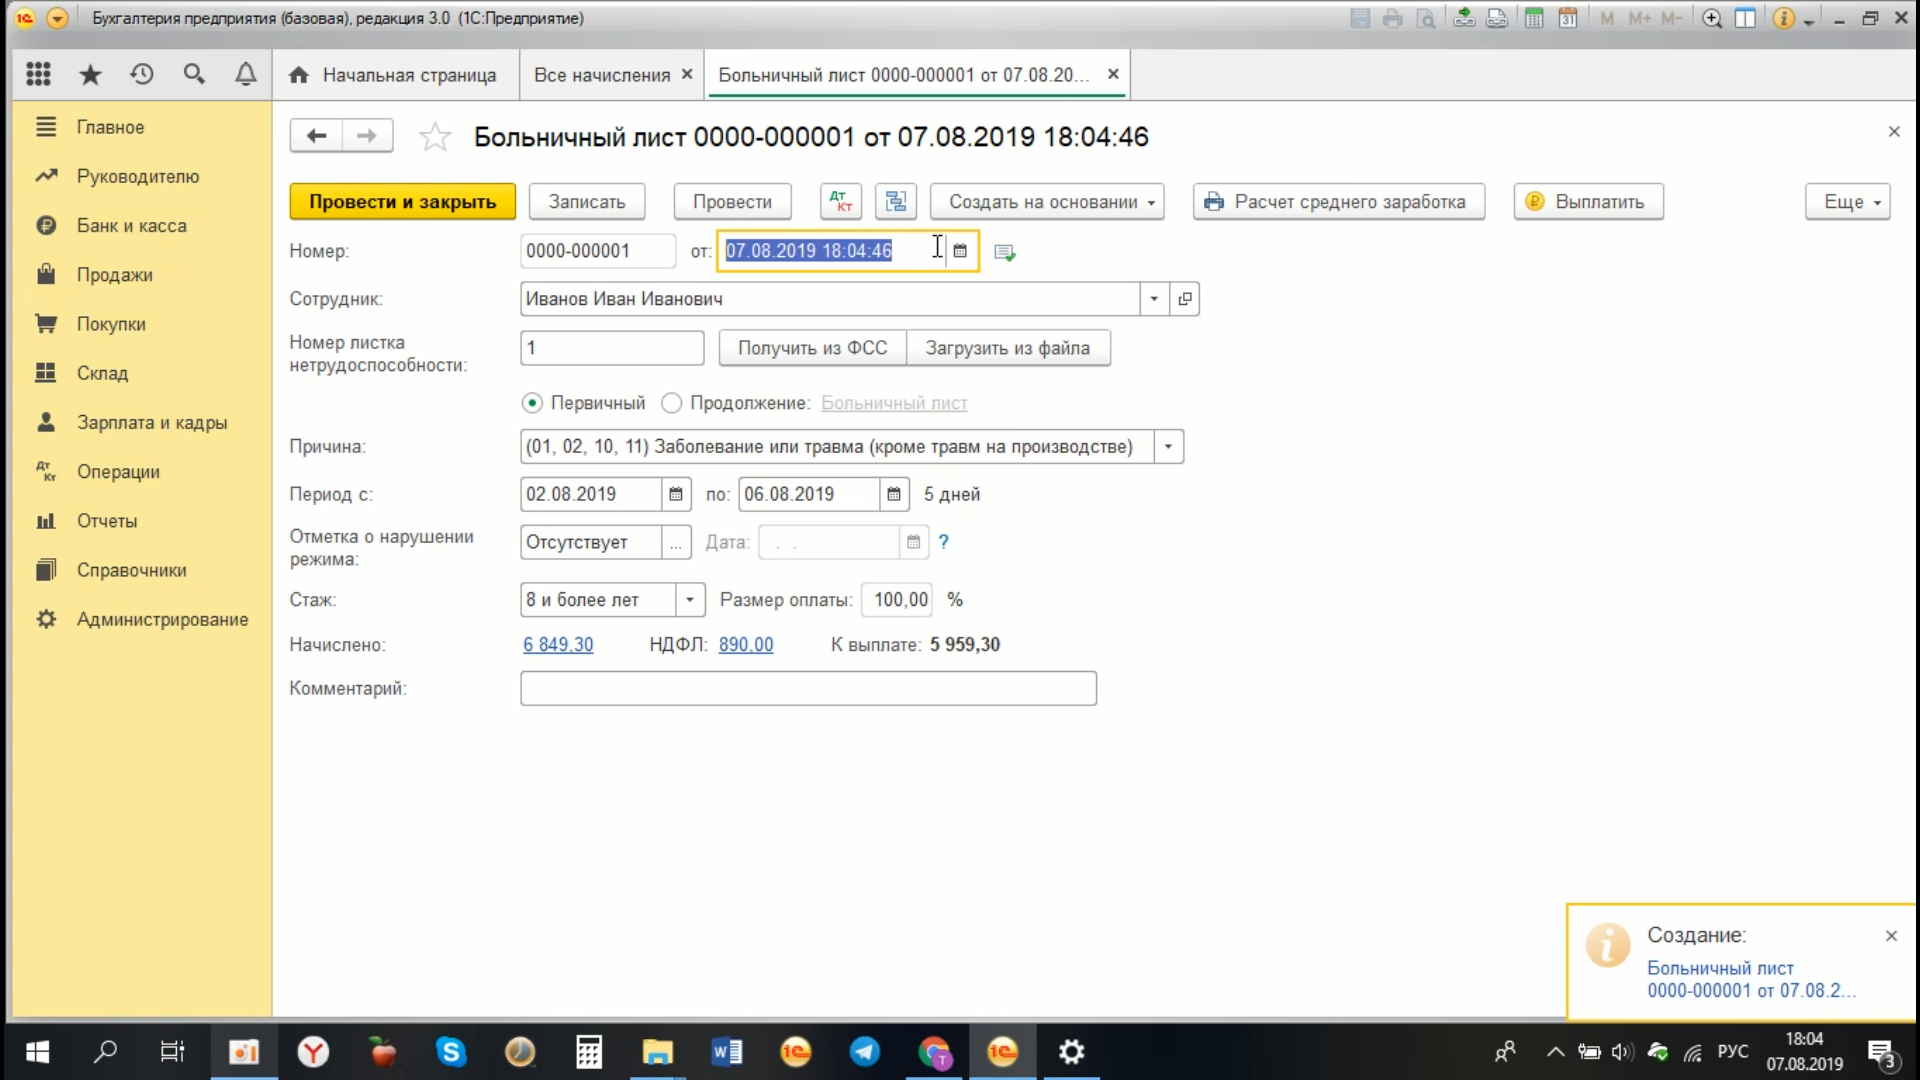This screenshot has width=1920, height=1080.
Task: Open document structure icon beside Дт/Кт
Action: [896, 201]
